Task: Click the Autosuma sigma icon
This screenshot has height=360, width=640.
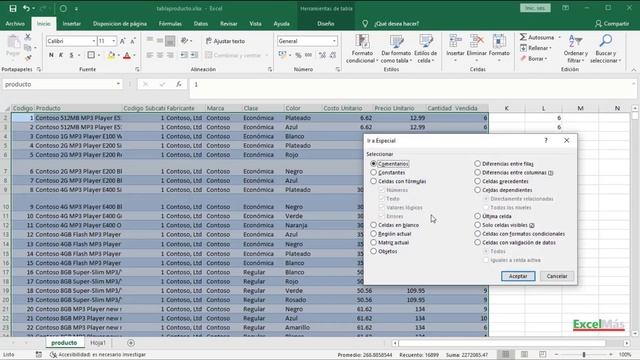Action: tap(523, 37)
